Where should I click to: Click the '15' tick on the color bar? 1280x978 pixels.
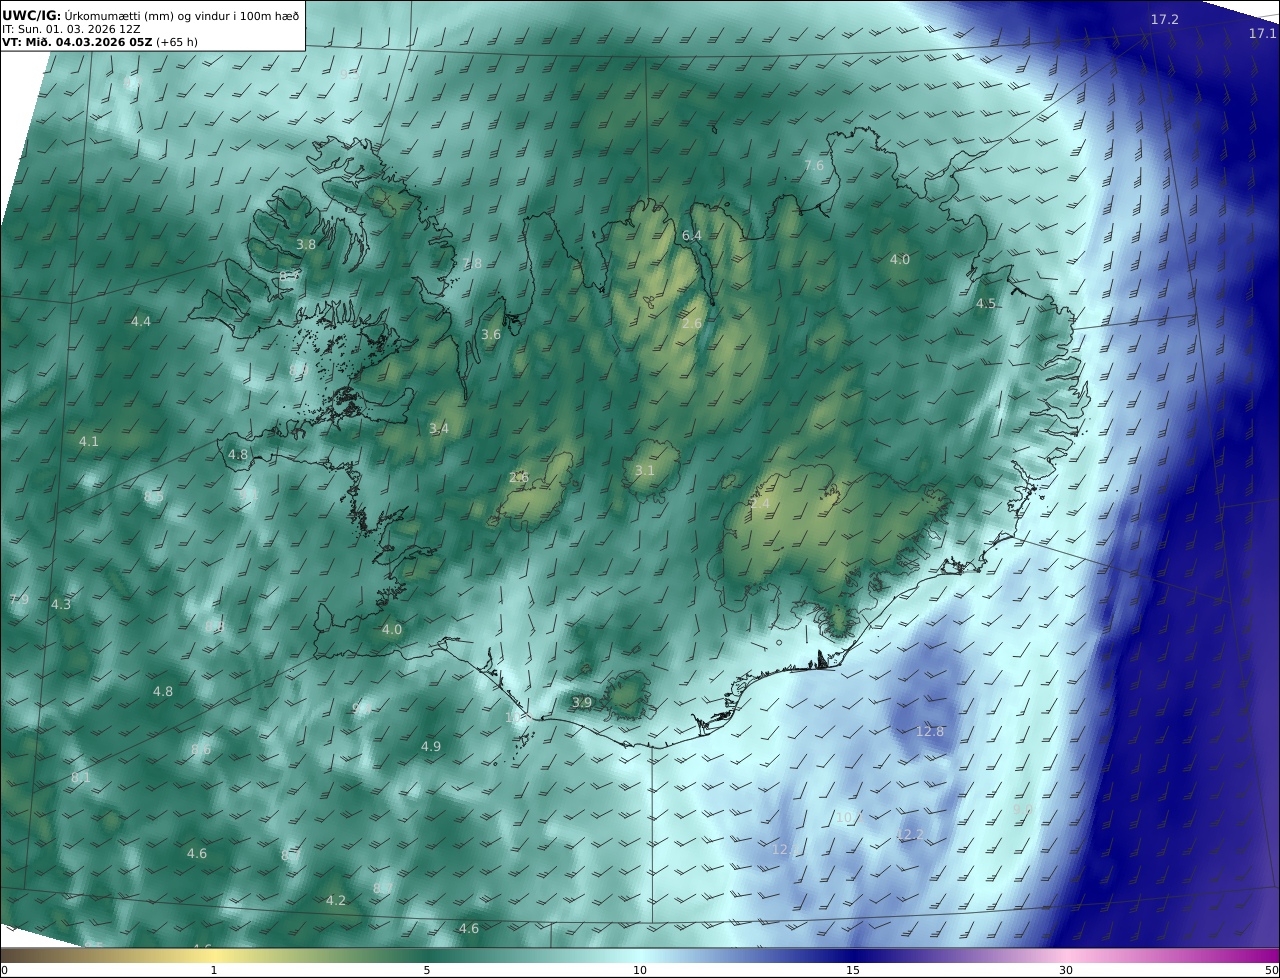[853, 971]
